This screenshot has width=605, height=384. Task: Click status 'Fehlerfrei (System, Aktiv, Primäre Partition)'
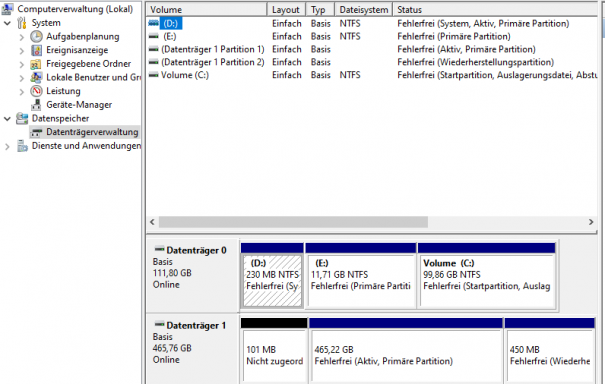click(x=483, y=24)
